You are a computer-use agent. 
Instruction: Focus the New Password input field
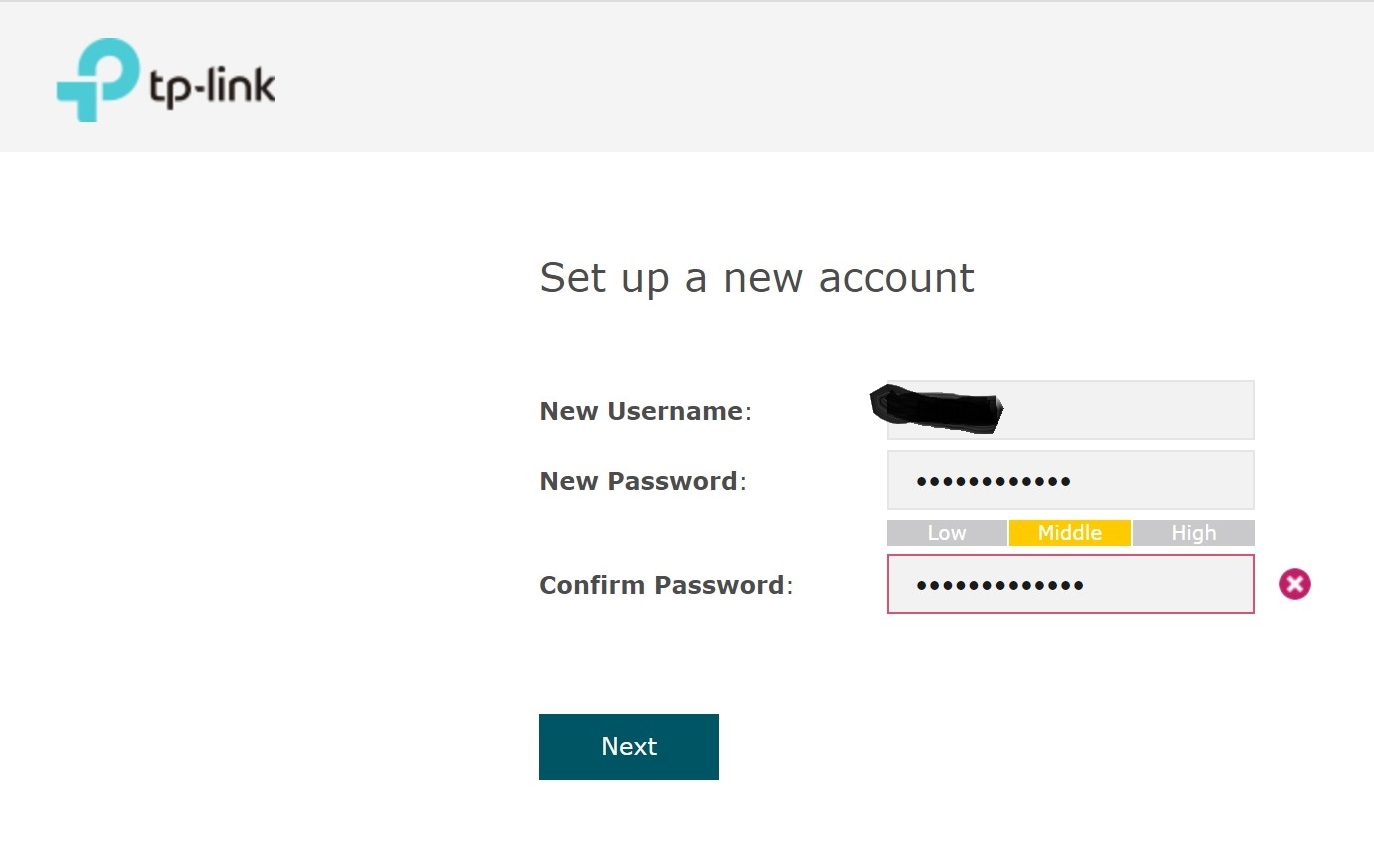pyautogui.click(x=1160, y=480)
